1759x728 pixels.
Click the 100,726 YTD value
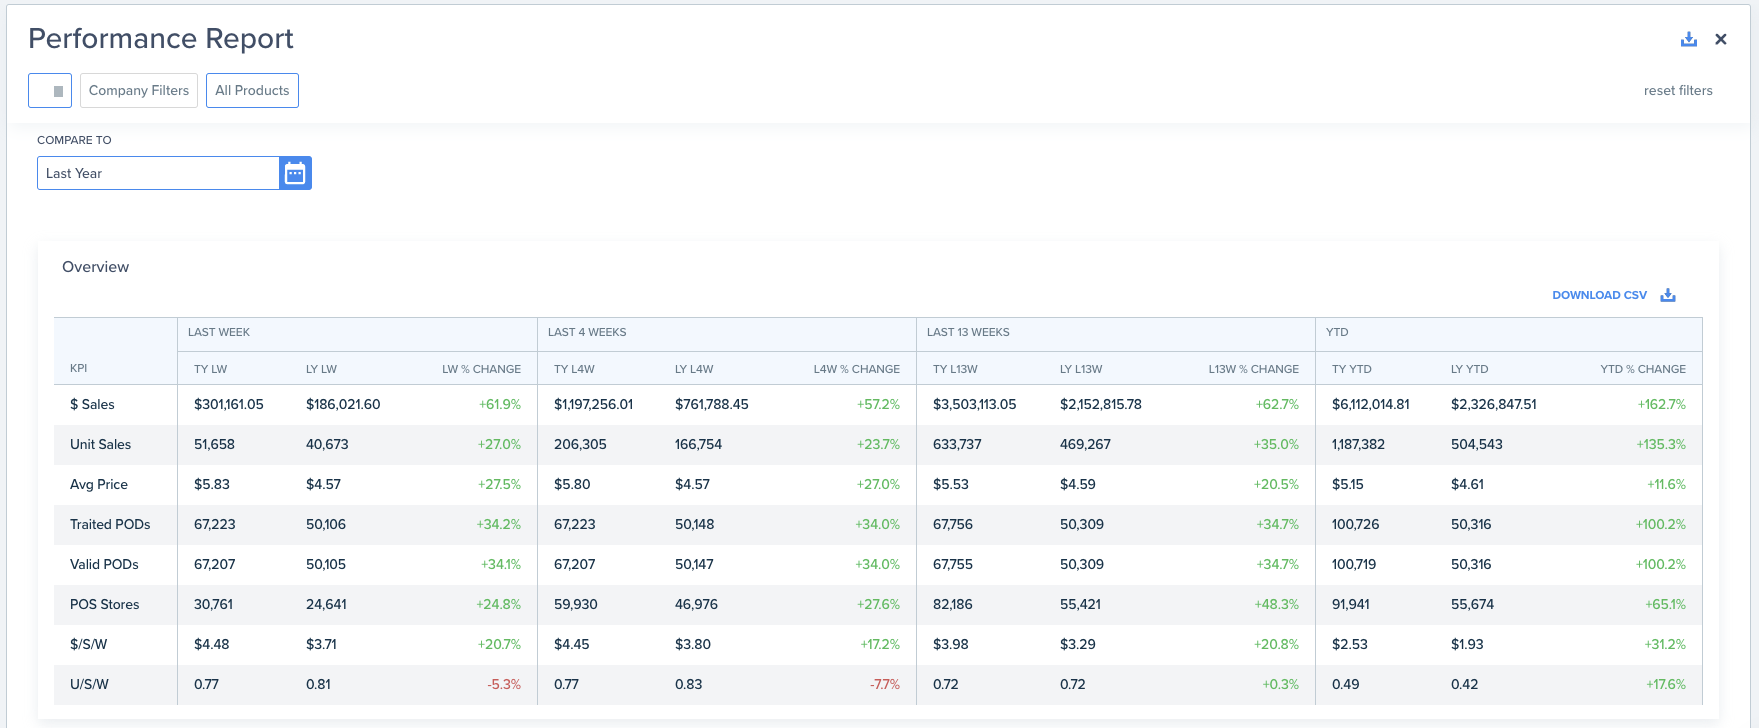(1356, 524)
